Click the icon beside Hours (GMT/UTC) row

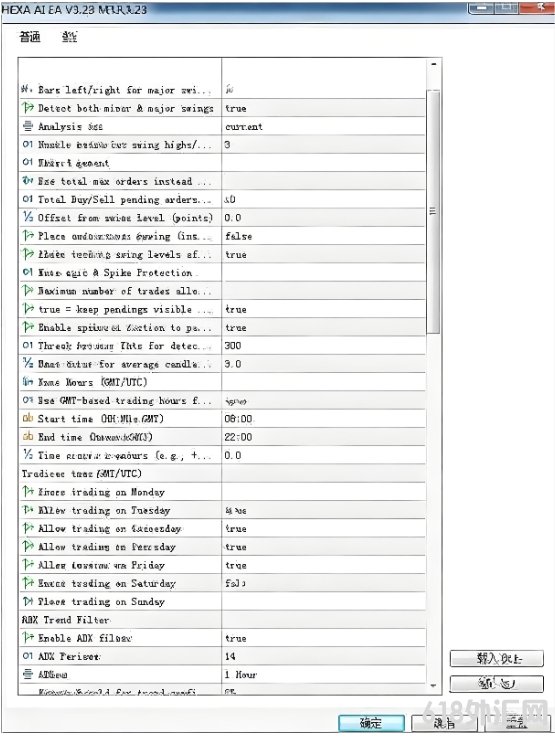pos(28,382)
